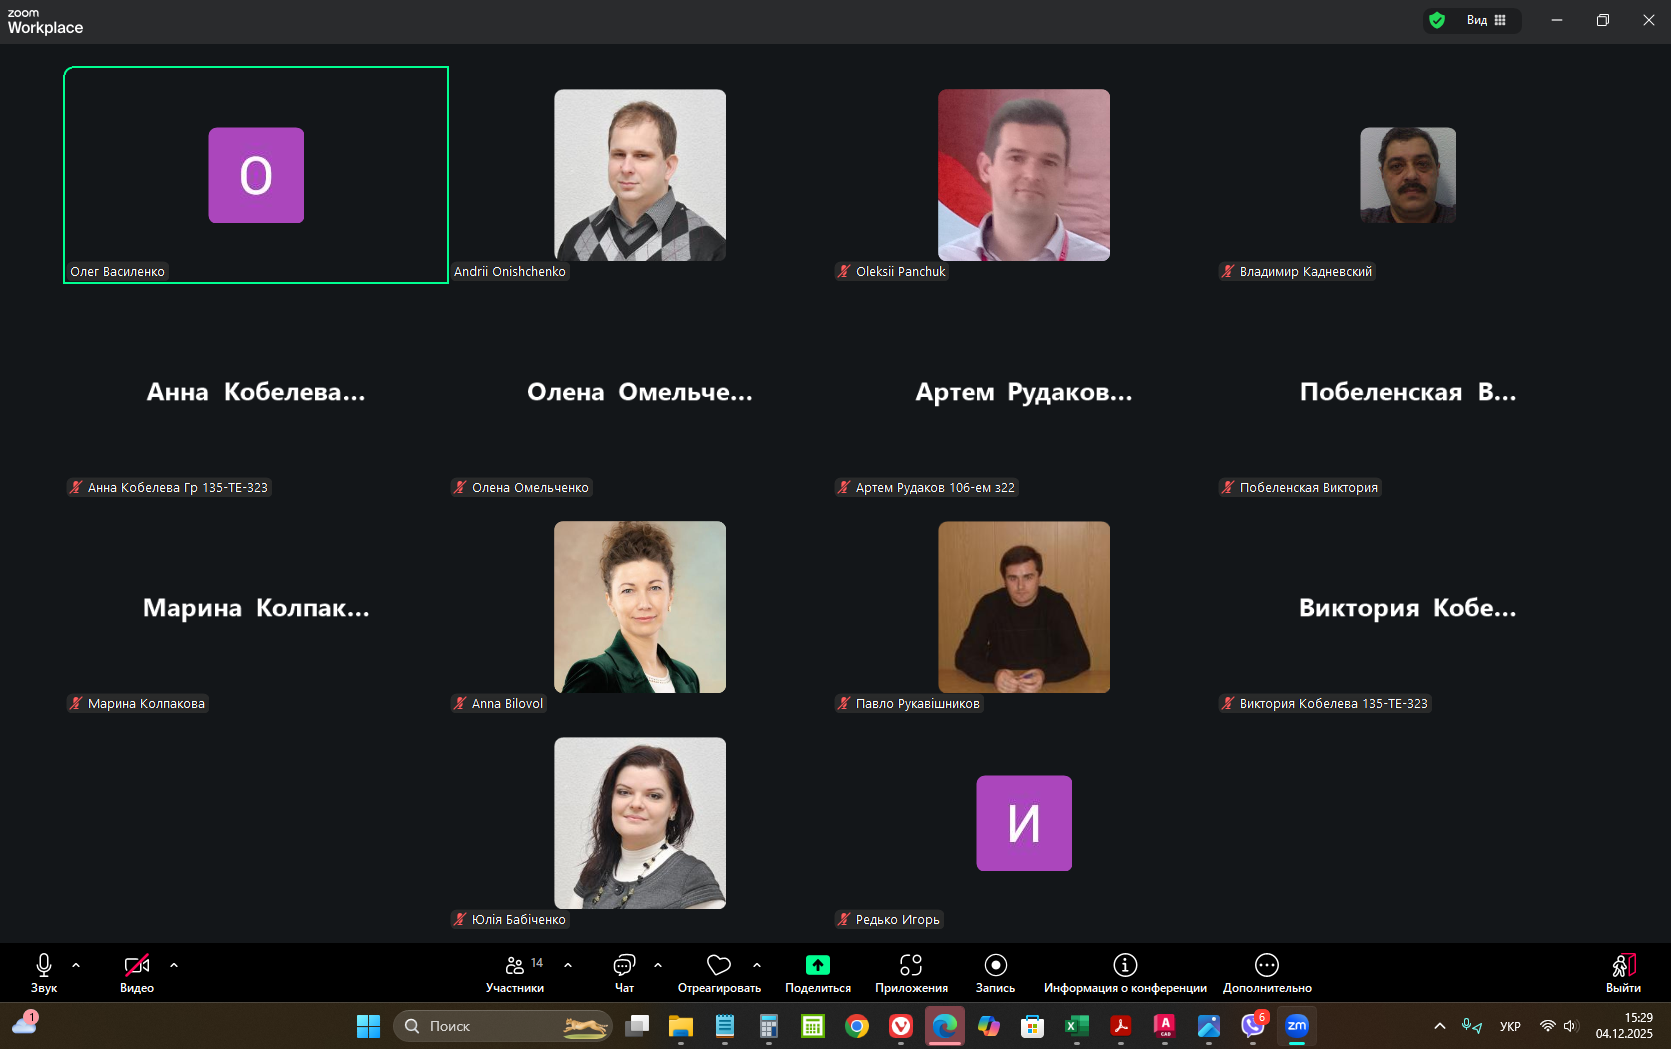Click the green encryption shield icon
1671x1049 pixels.
1437,20
